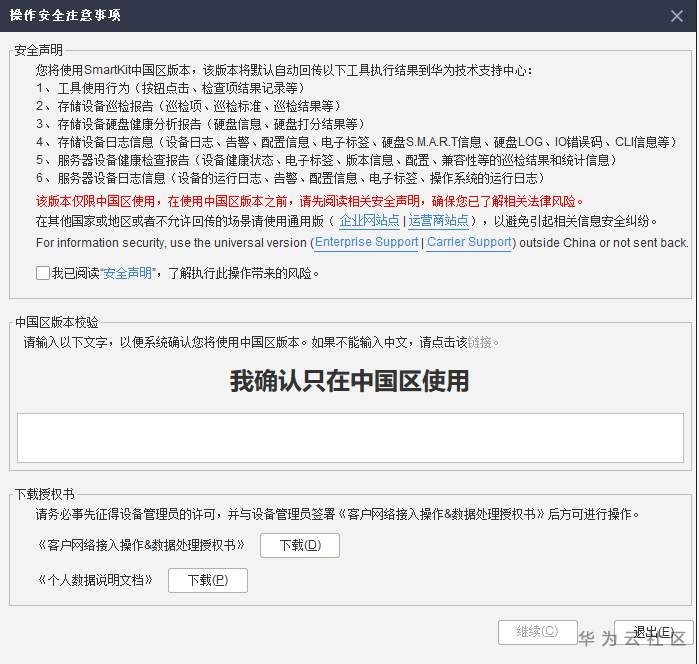This screenshot has height=664, width=699.
Task: Click the 操作安全注意事项 title bar text
Action: tap(65, 15)
